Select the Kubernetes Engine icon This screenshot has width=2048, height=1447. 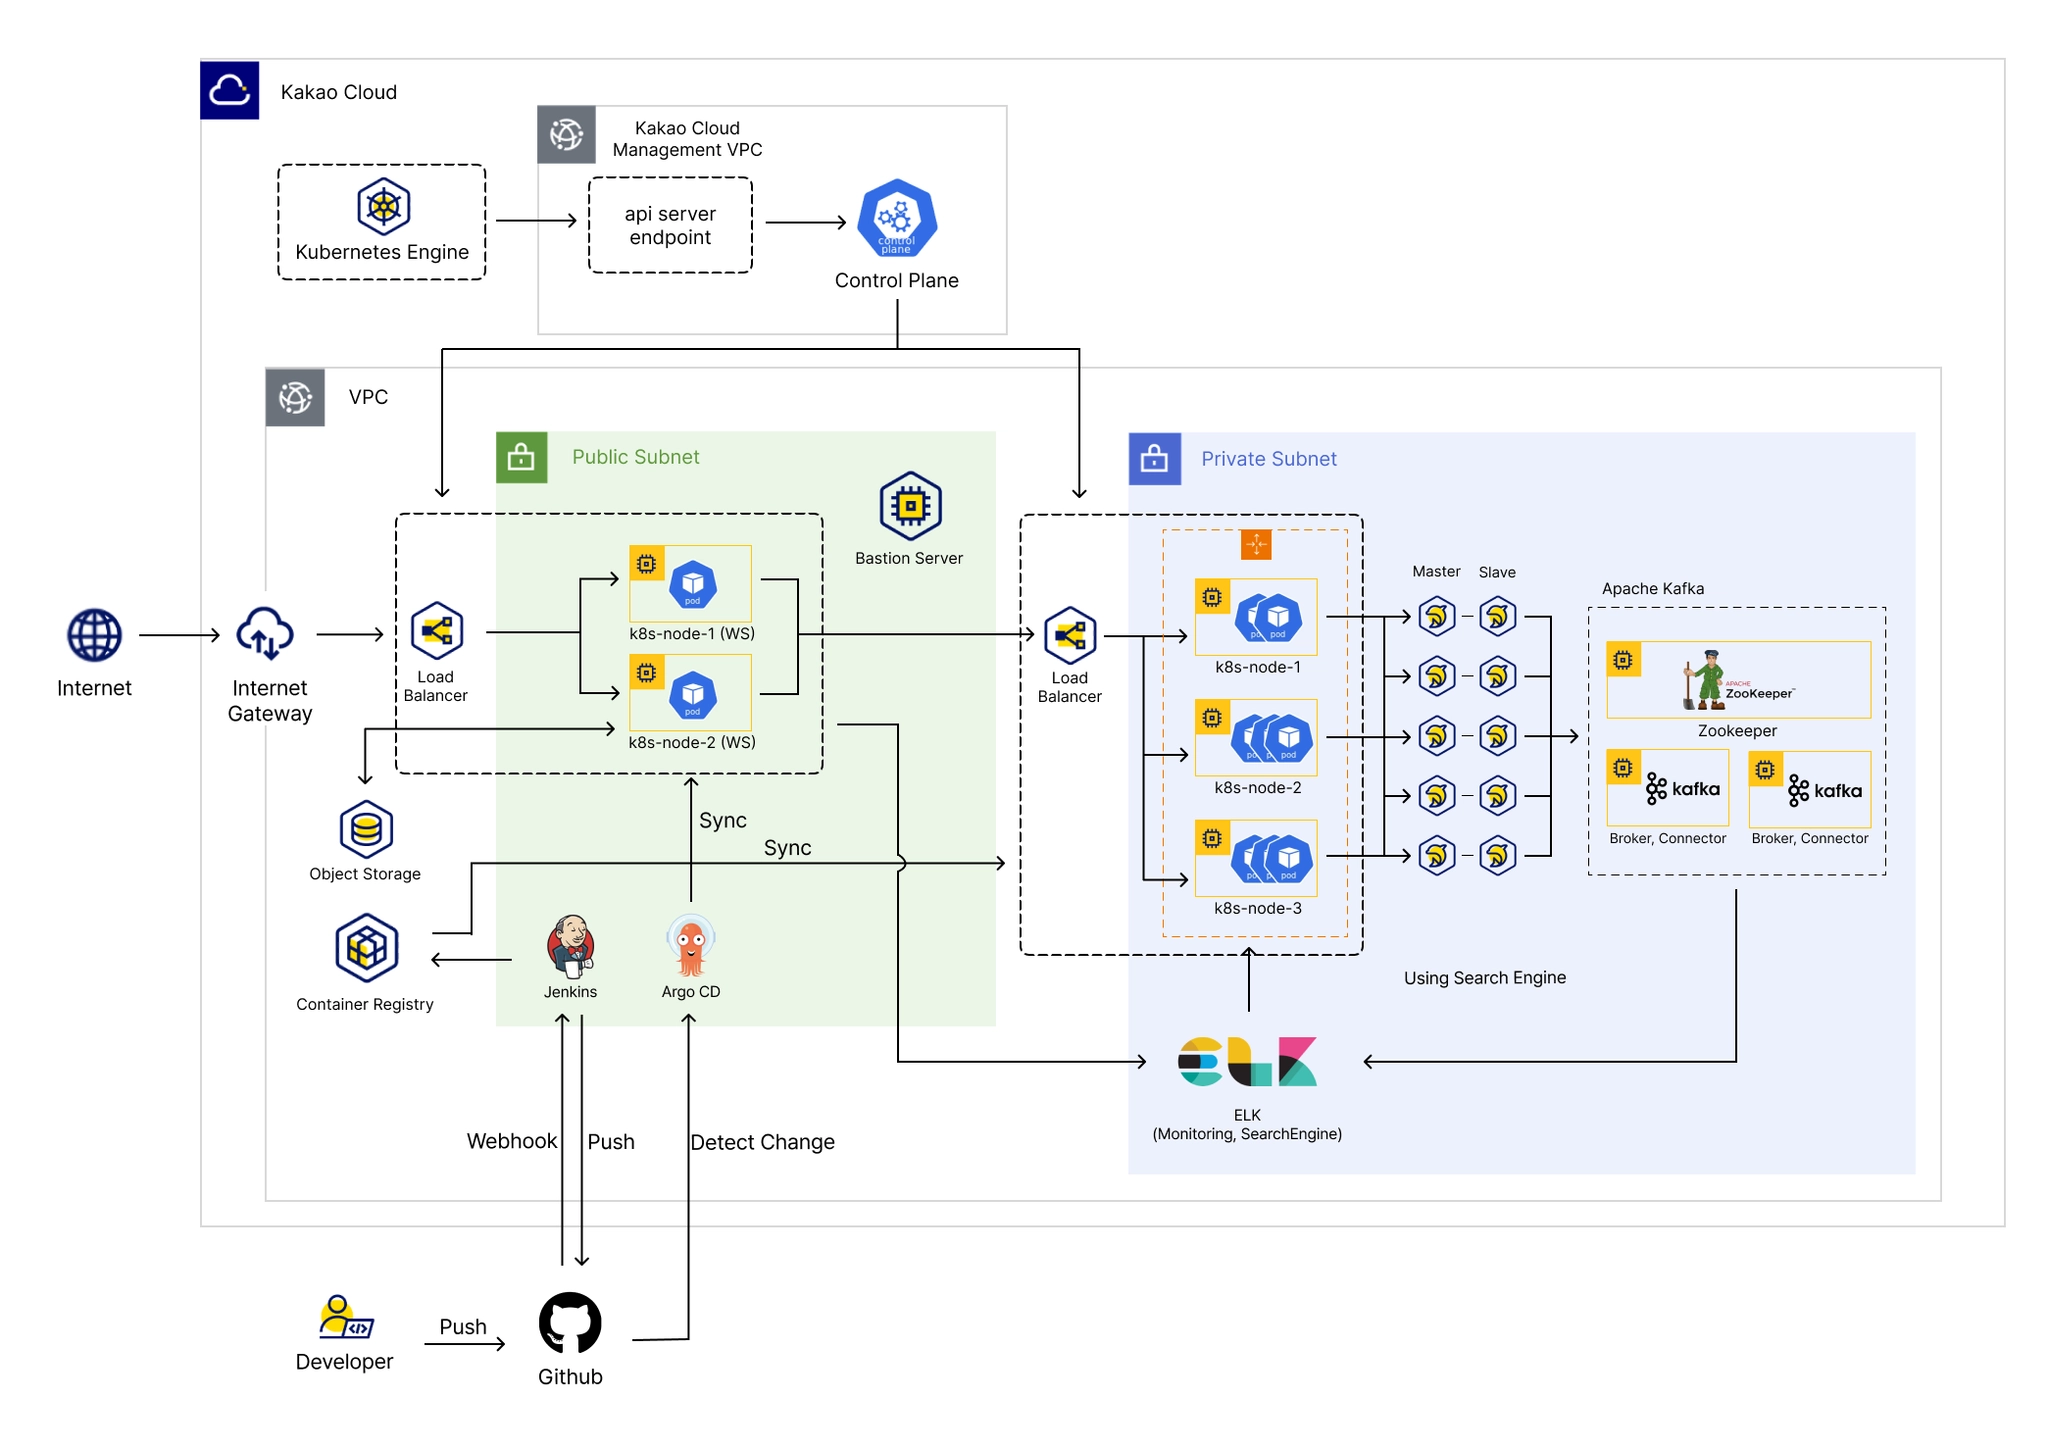point(383,206)
